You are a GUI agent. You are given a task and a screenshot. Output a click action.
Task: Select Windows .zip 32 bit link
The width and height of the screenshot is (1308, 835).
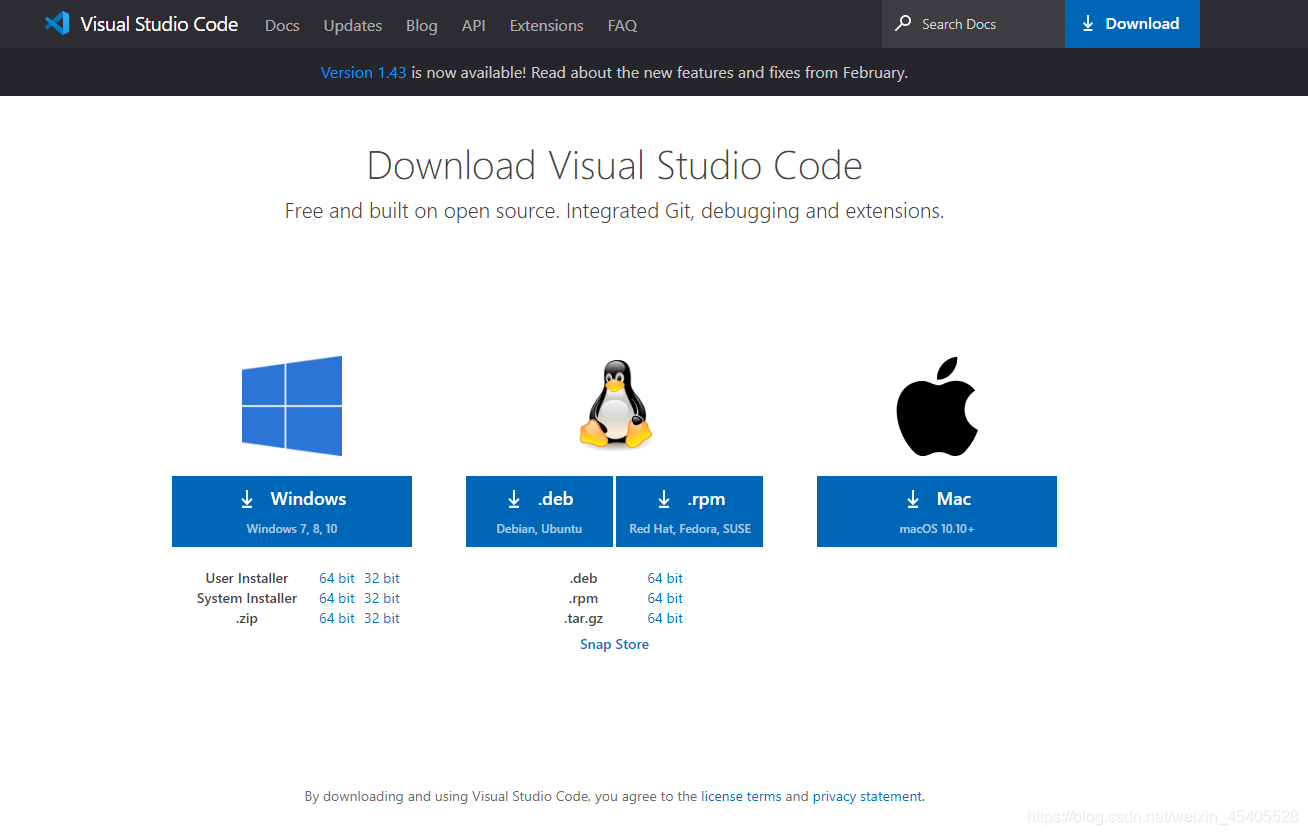[382, 618]
